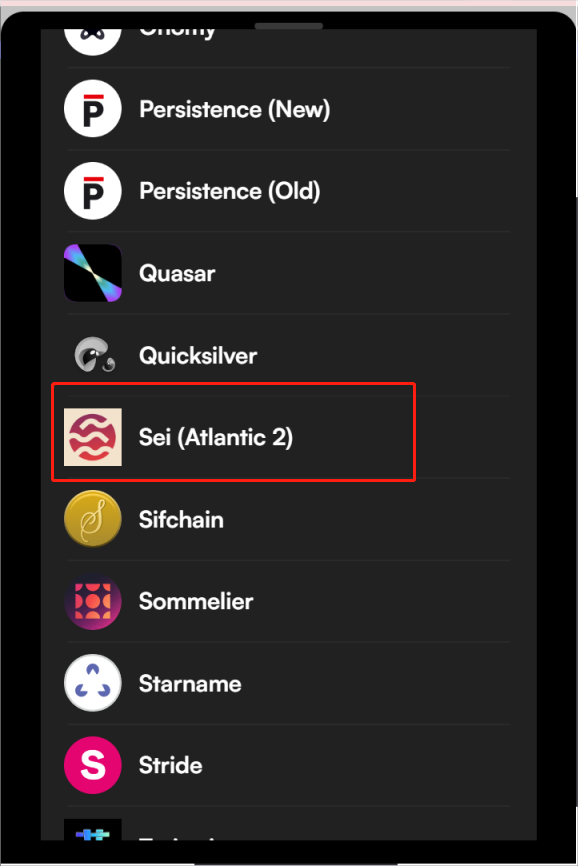This screenshot has height=866, width=578.
Task: Click the Starname logo icon
Action: (x=93, y=683)
